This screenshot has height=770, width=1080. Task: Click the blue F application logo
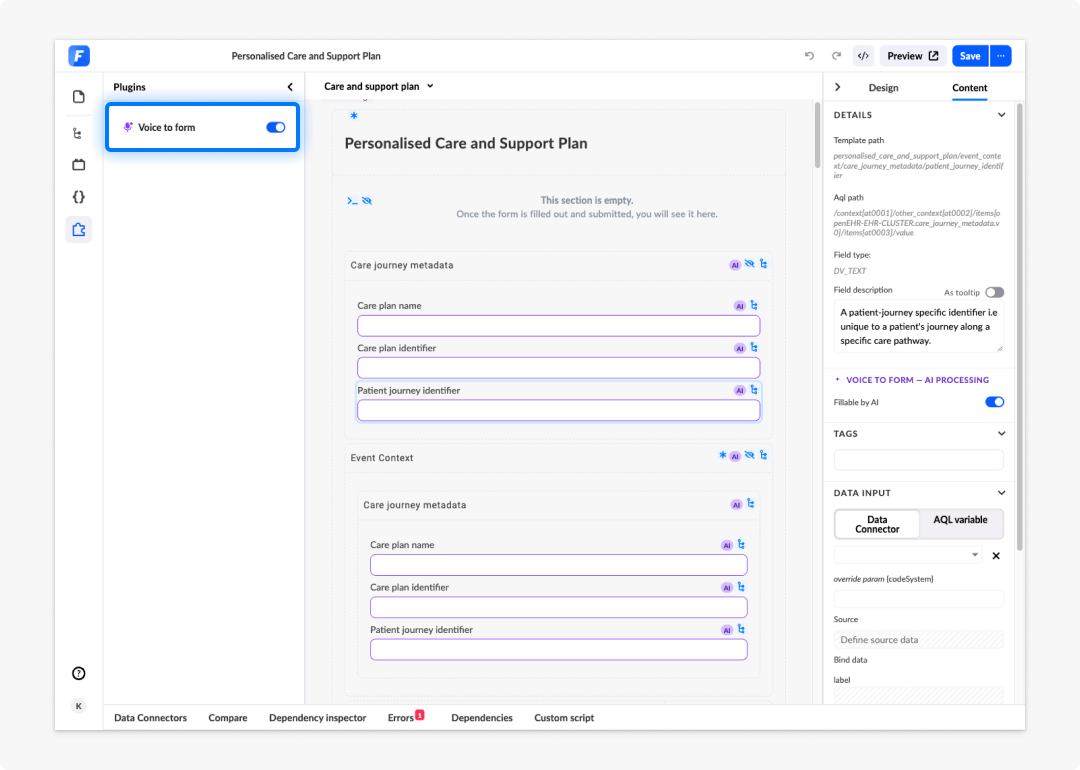[79, 56]
